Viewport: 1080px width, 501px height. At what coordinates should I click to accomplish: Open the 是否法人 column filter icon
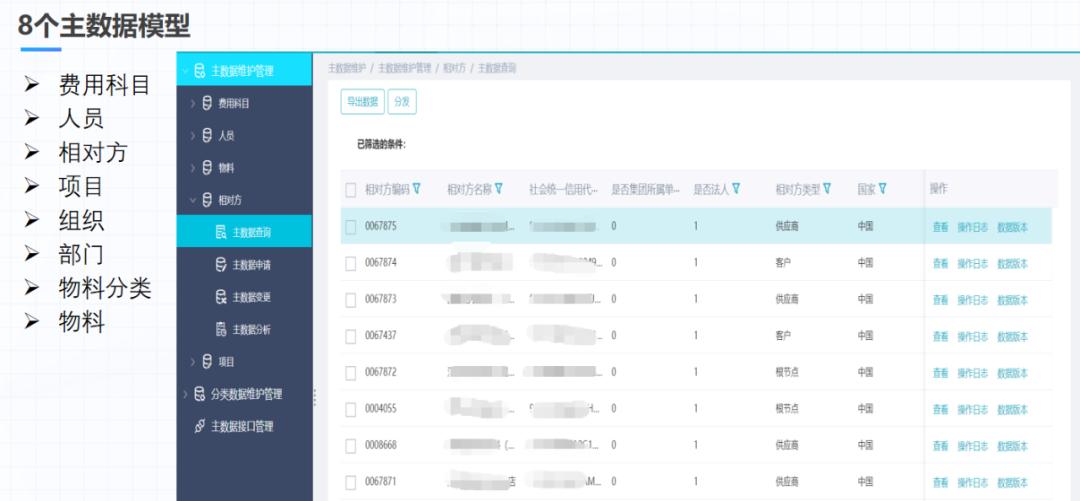click(x=736, y=189)
